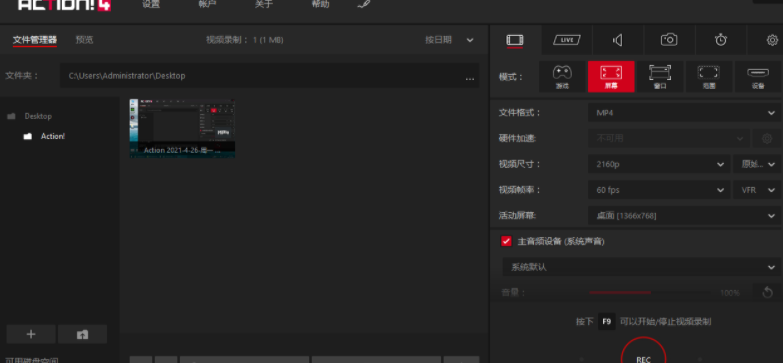Open the 原始 aspect dropdown

[x=757, y=164]
